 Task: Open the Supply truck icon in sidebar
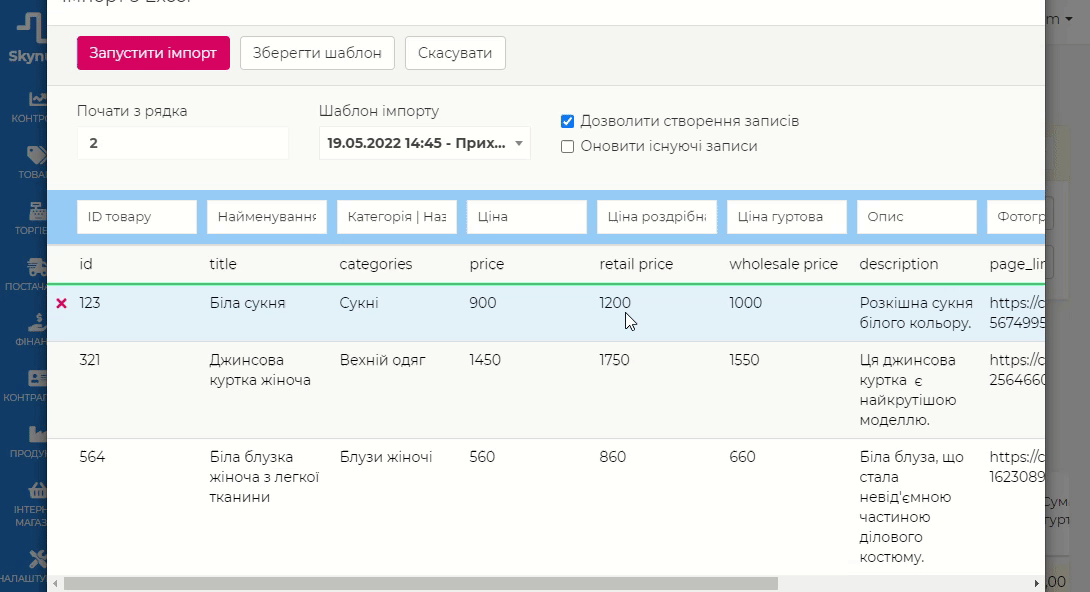tap(37, 268)
